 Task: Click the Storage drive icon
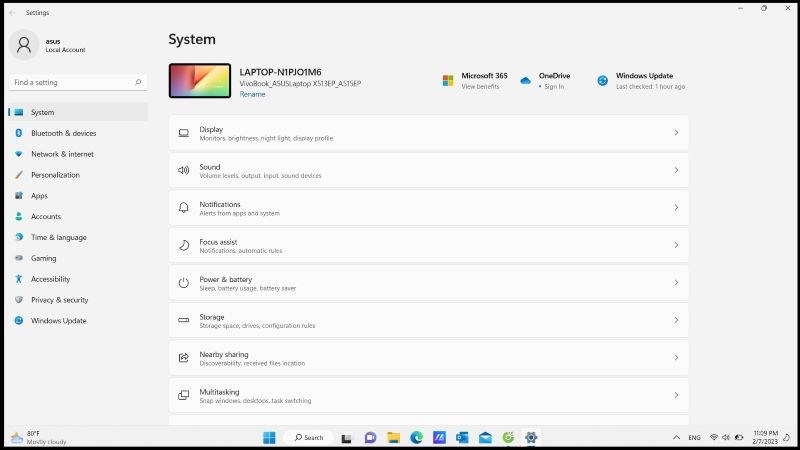184,320
